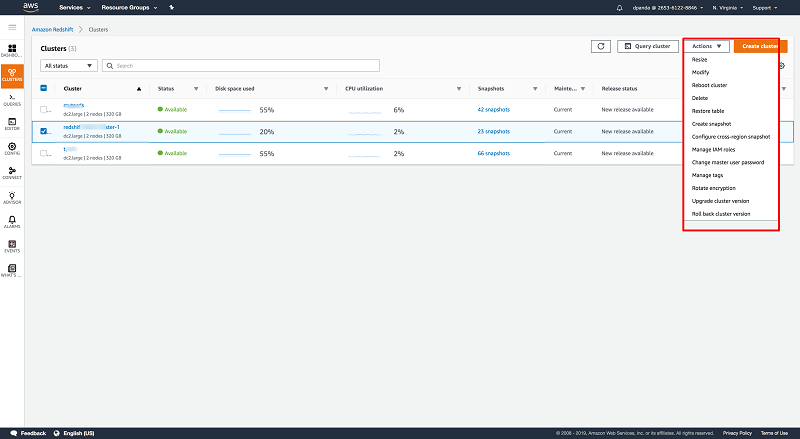Sort by the Cluster column arrow

(139, 89)
